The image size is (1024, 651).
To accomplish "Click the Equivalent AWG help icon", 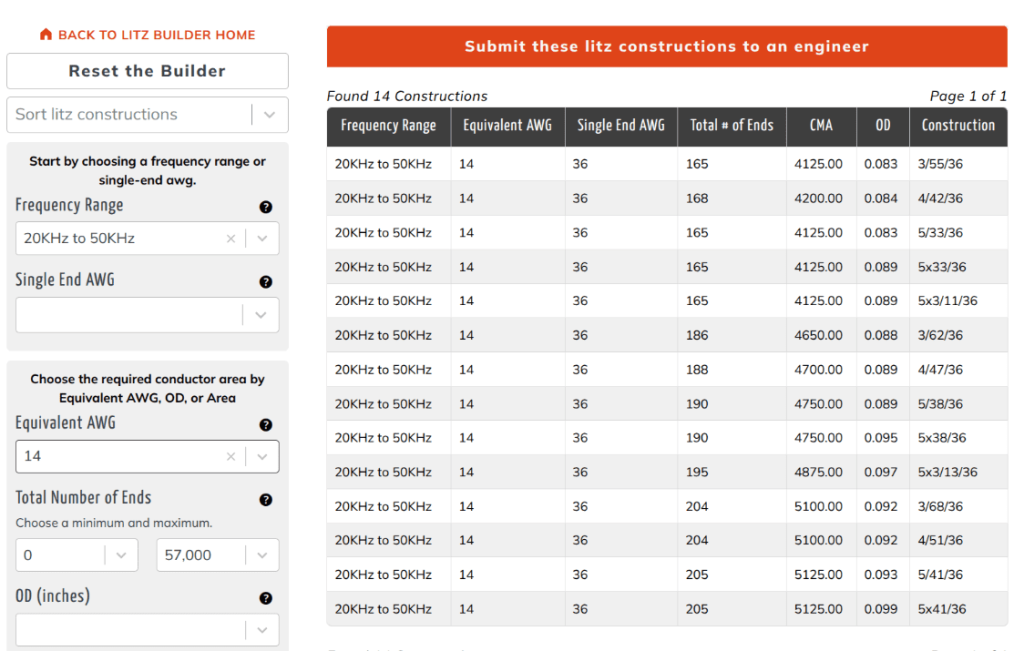I will pyautogui.click(x=266, y=425).
